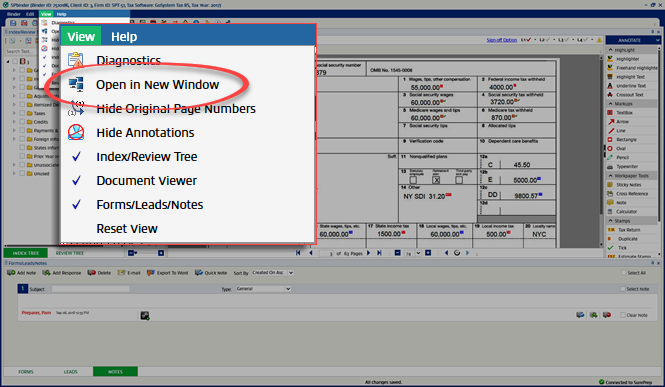This screenshot has height=387, width=665.
Task: Toggle the L1 sign-off checkmark
Action: [x=528, y=40]
